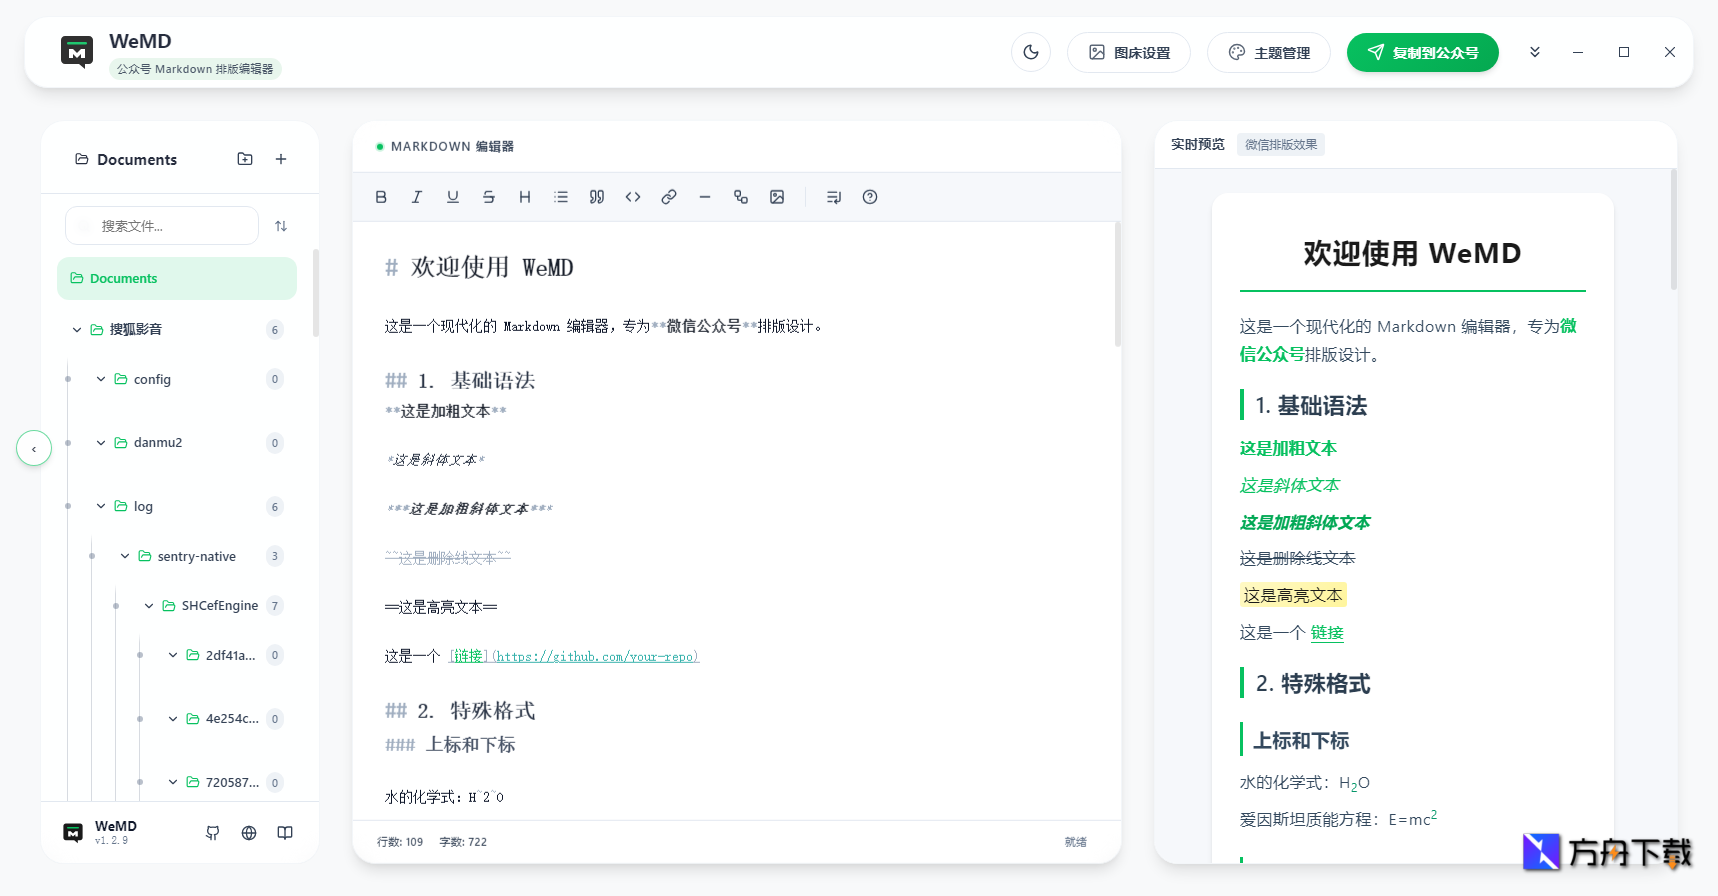The image size is (1718, 896).
Task: Click the 搜索文件 search field
Action: [x=162, y=226]
